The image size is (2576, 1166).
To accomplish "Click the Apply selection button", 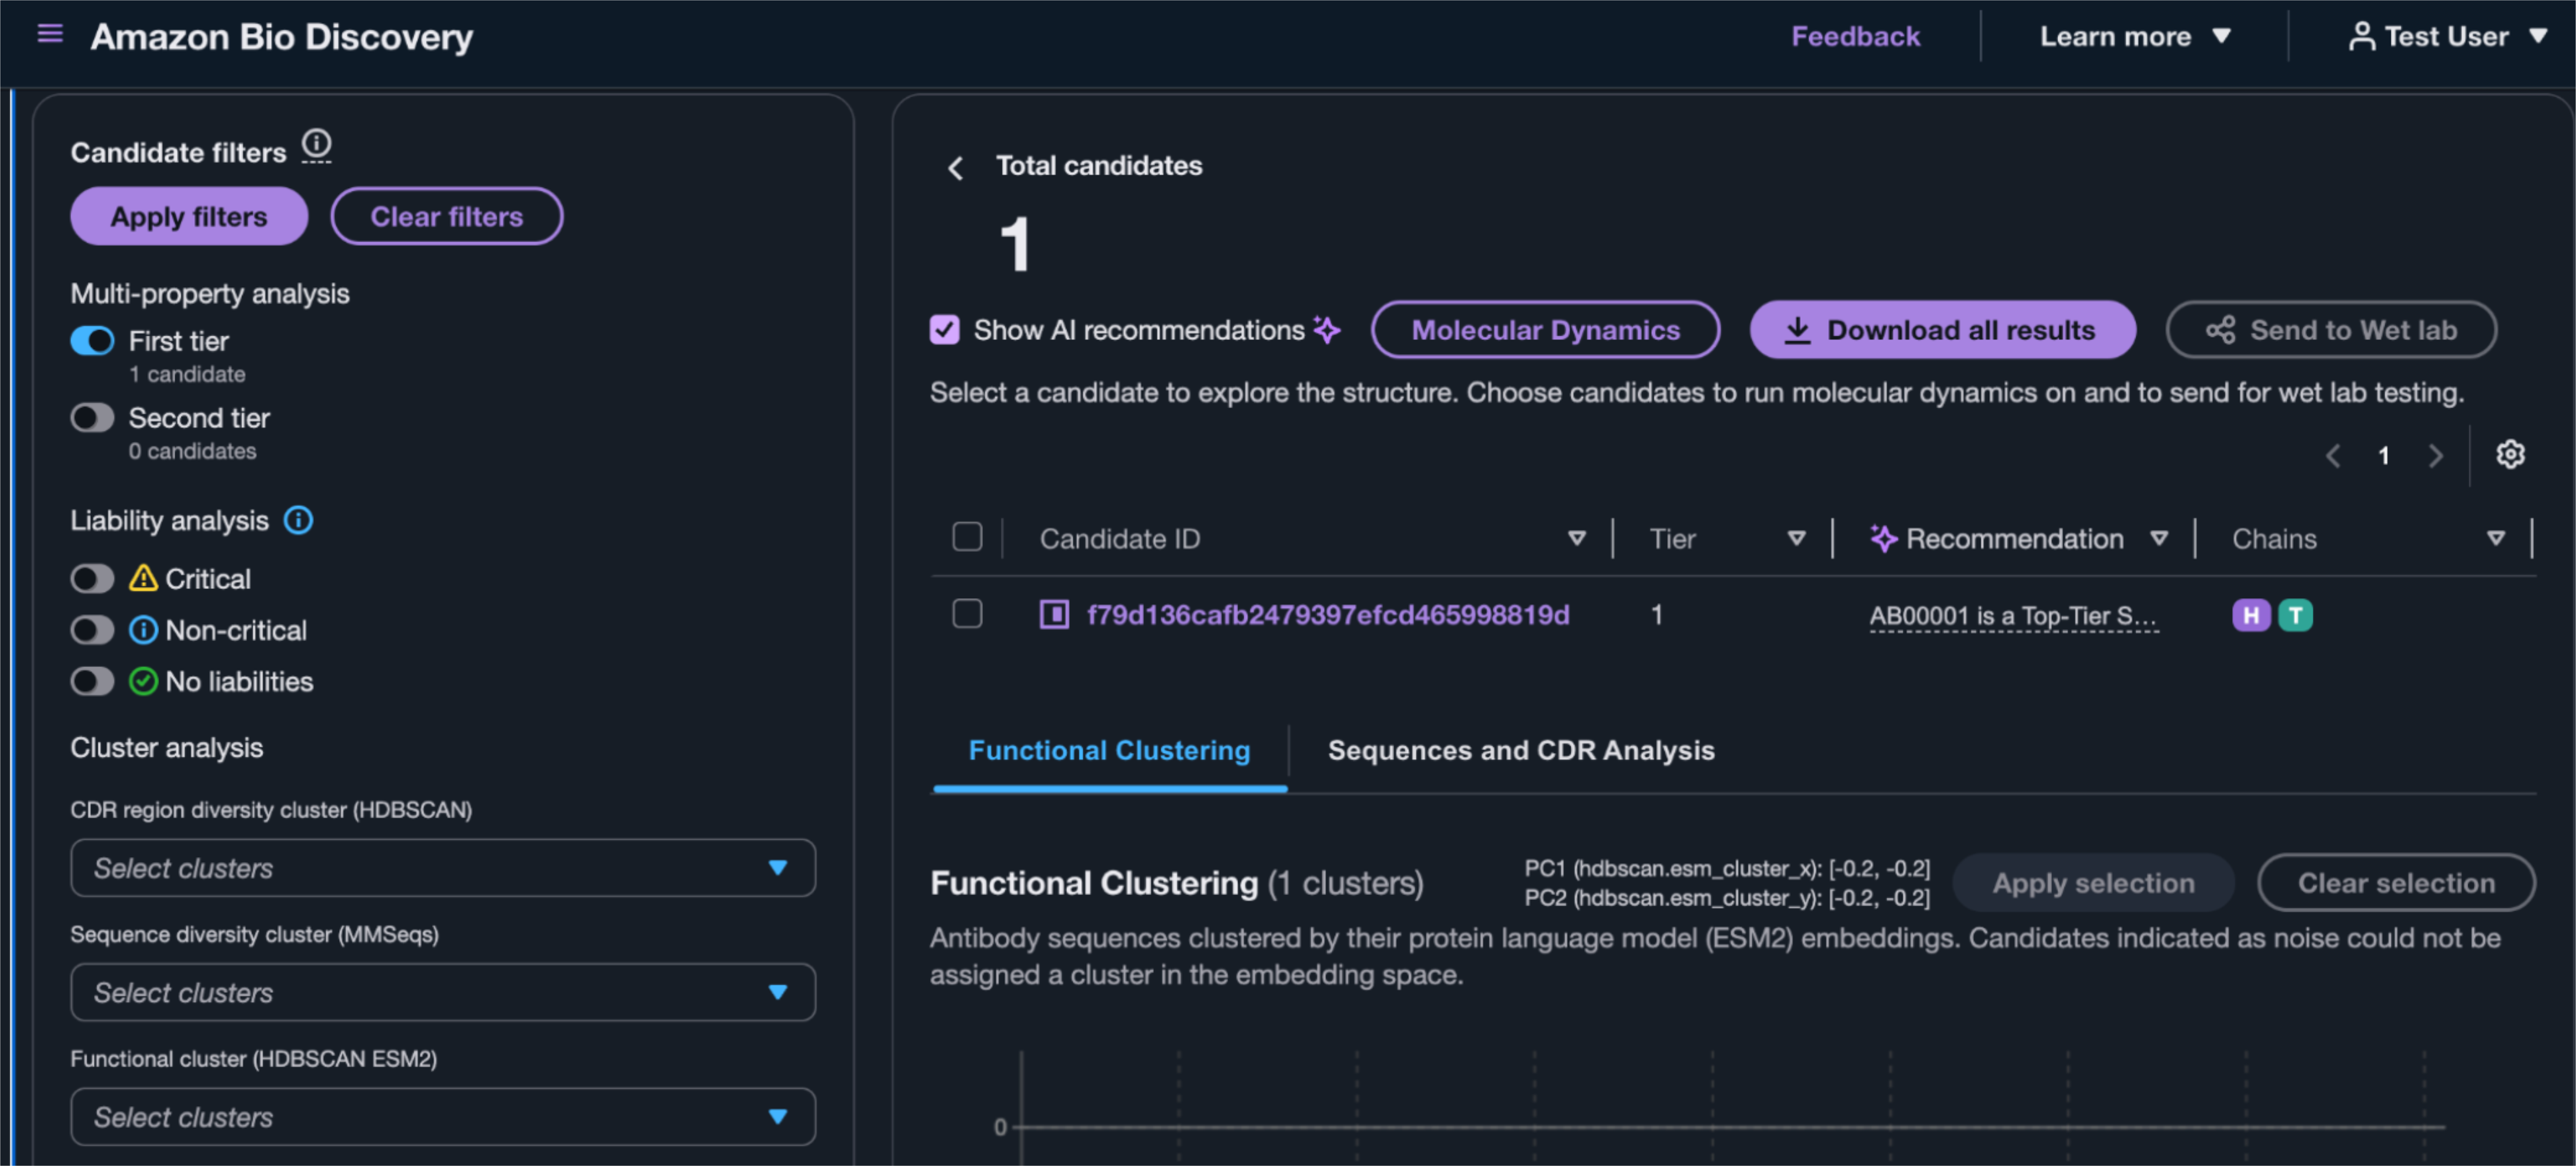I will coord(2093,883).
